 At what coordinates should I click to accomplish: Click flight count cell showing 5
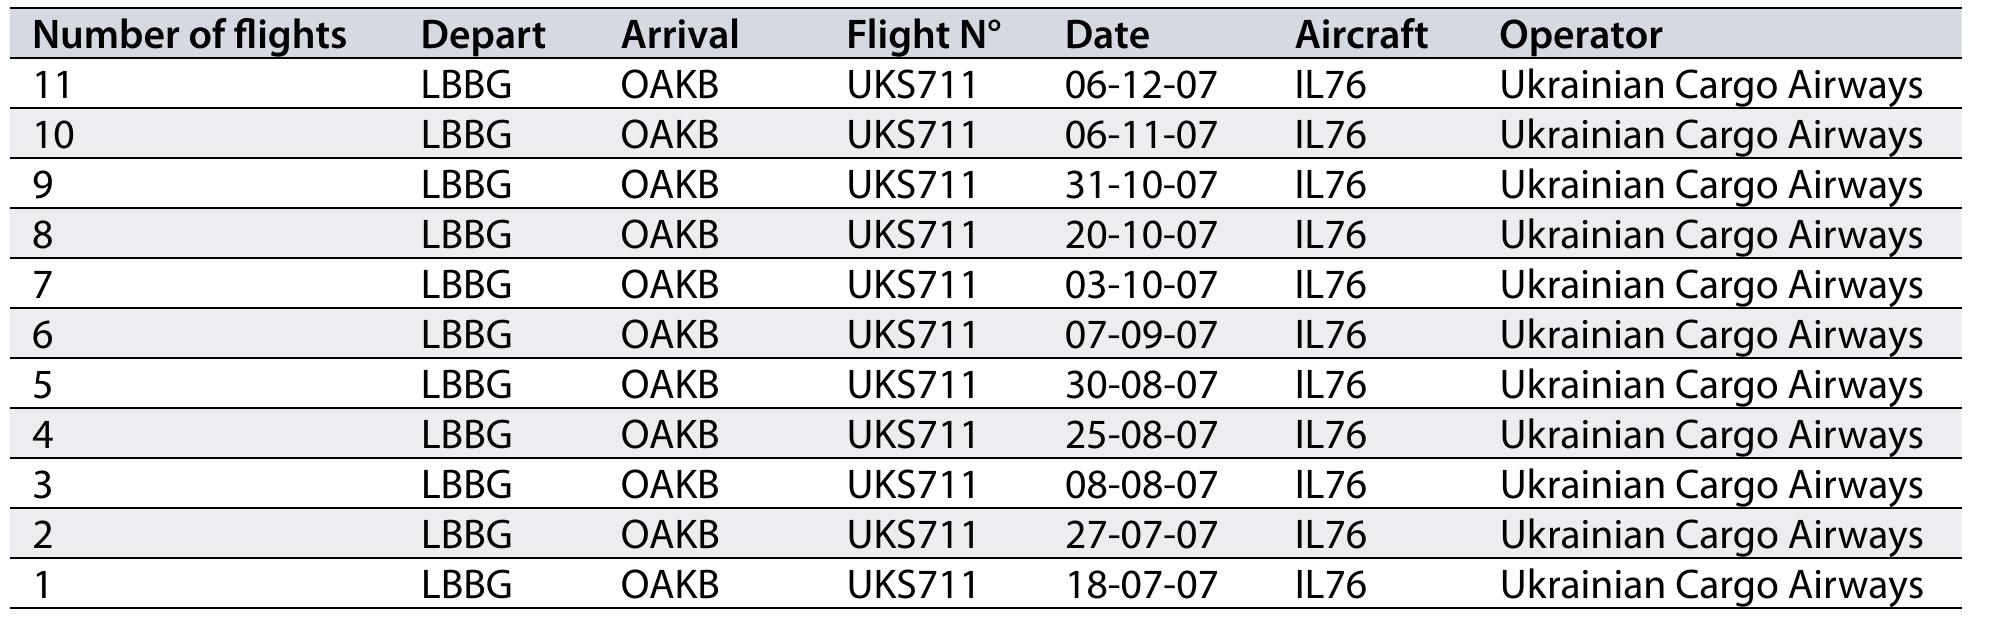tap(42, 385)
